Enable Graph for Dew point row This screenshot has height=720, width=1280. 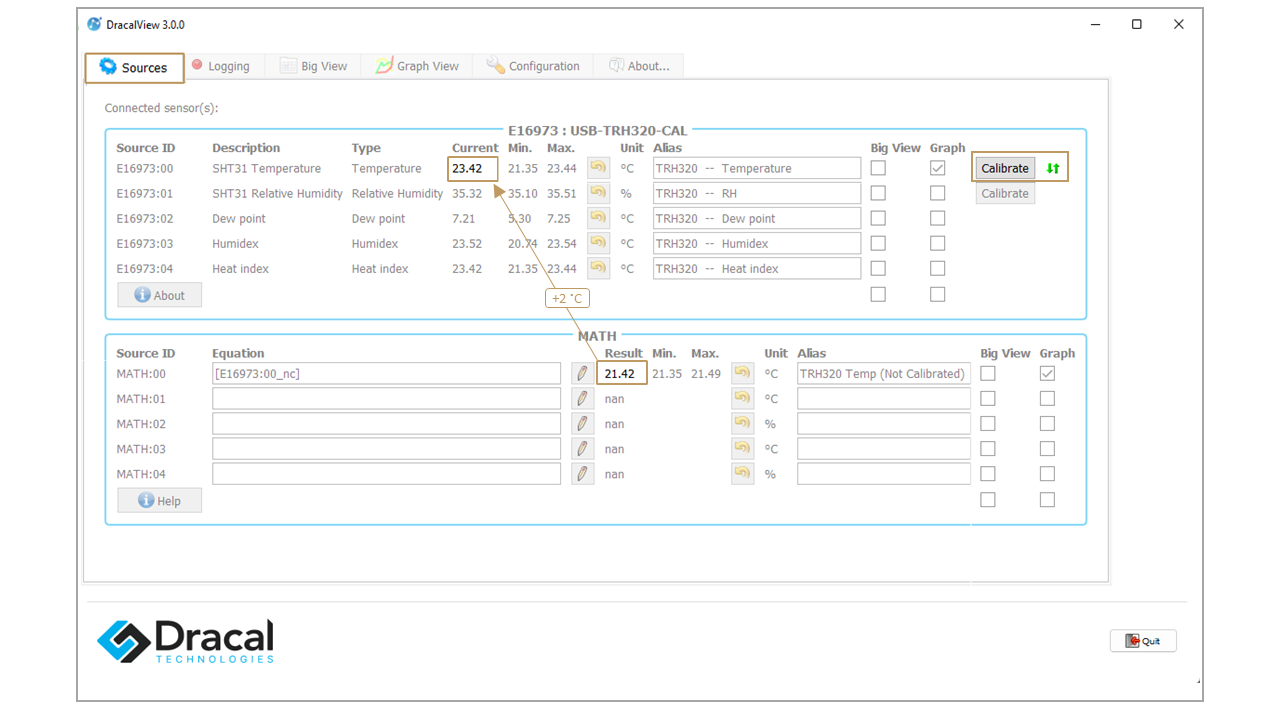coord(937,218)
